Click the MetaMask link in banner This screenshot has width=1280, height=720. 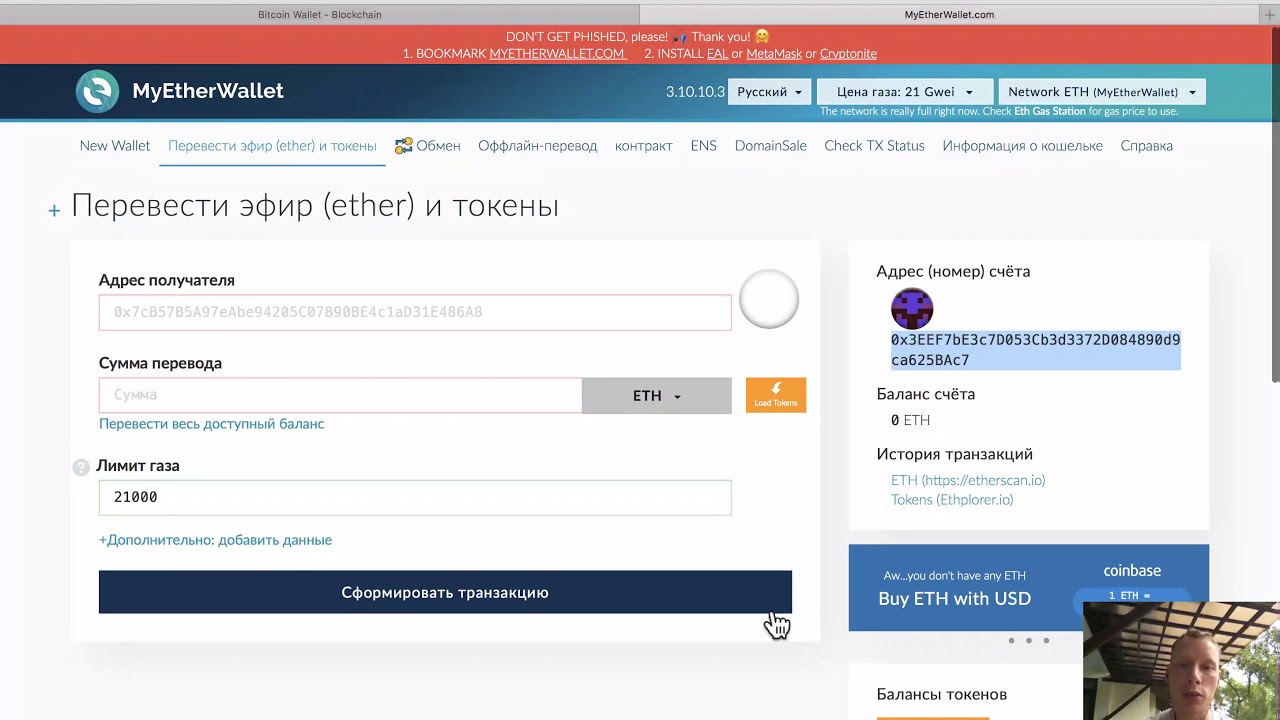click(x=774, y=54)
